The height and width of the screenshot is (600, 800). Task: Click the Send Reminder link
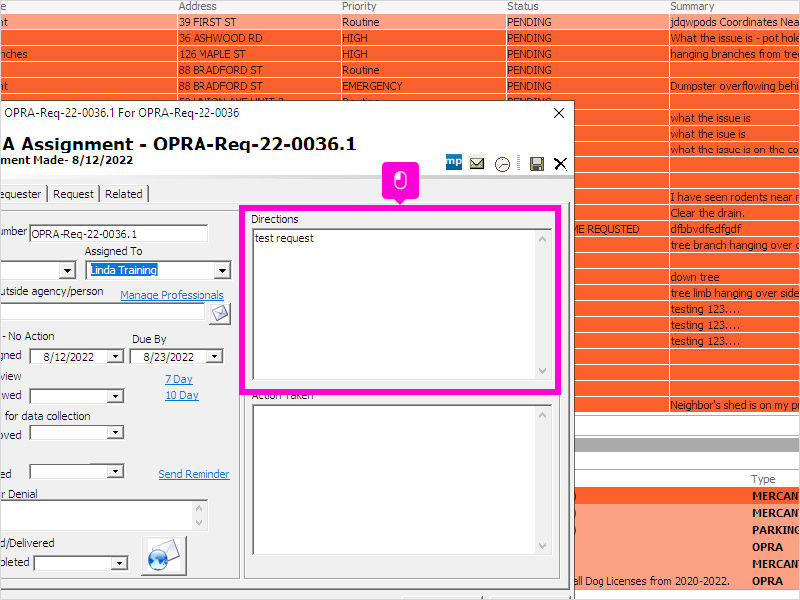tap(194, 474)
